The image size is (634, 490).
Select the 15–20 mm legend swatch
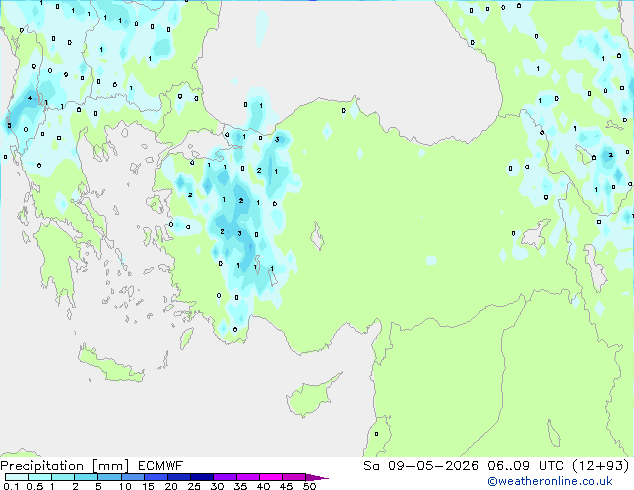coord(155,477)
